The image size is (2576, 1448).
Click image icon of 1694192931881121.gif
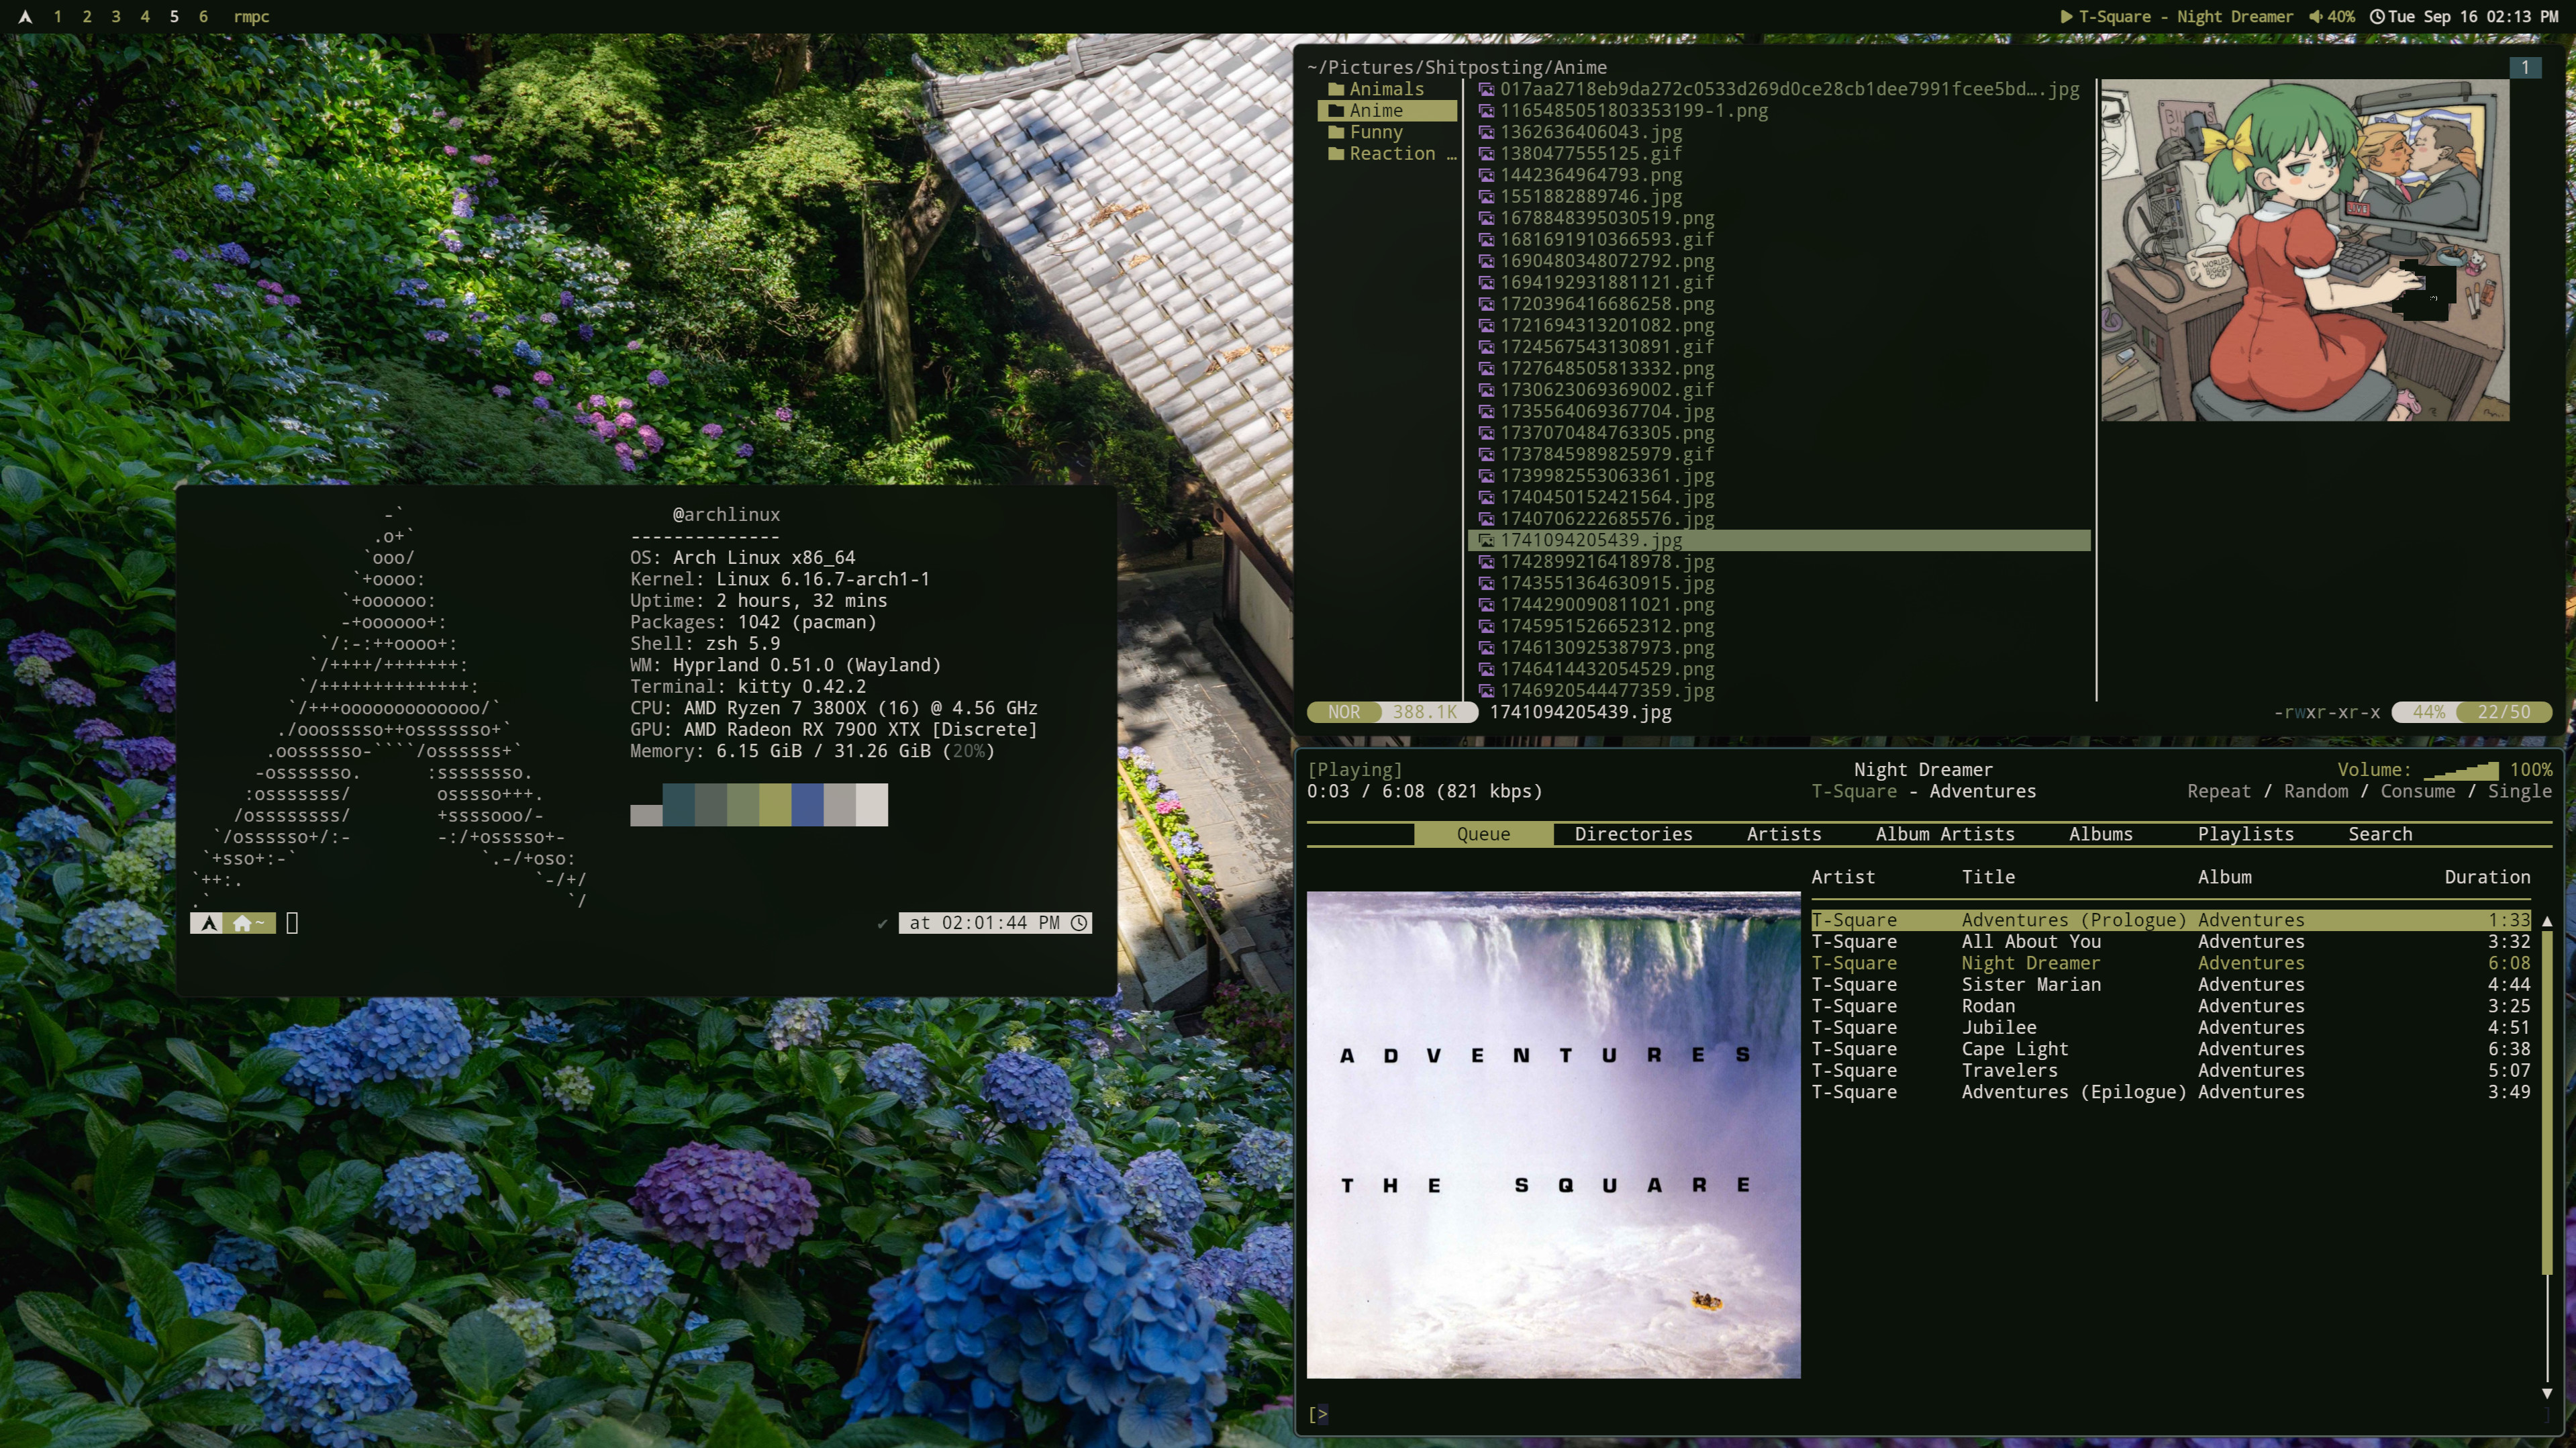1486,283
